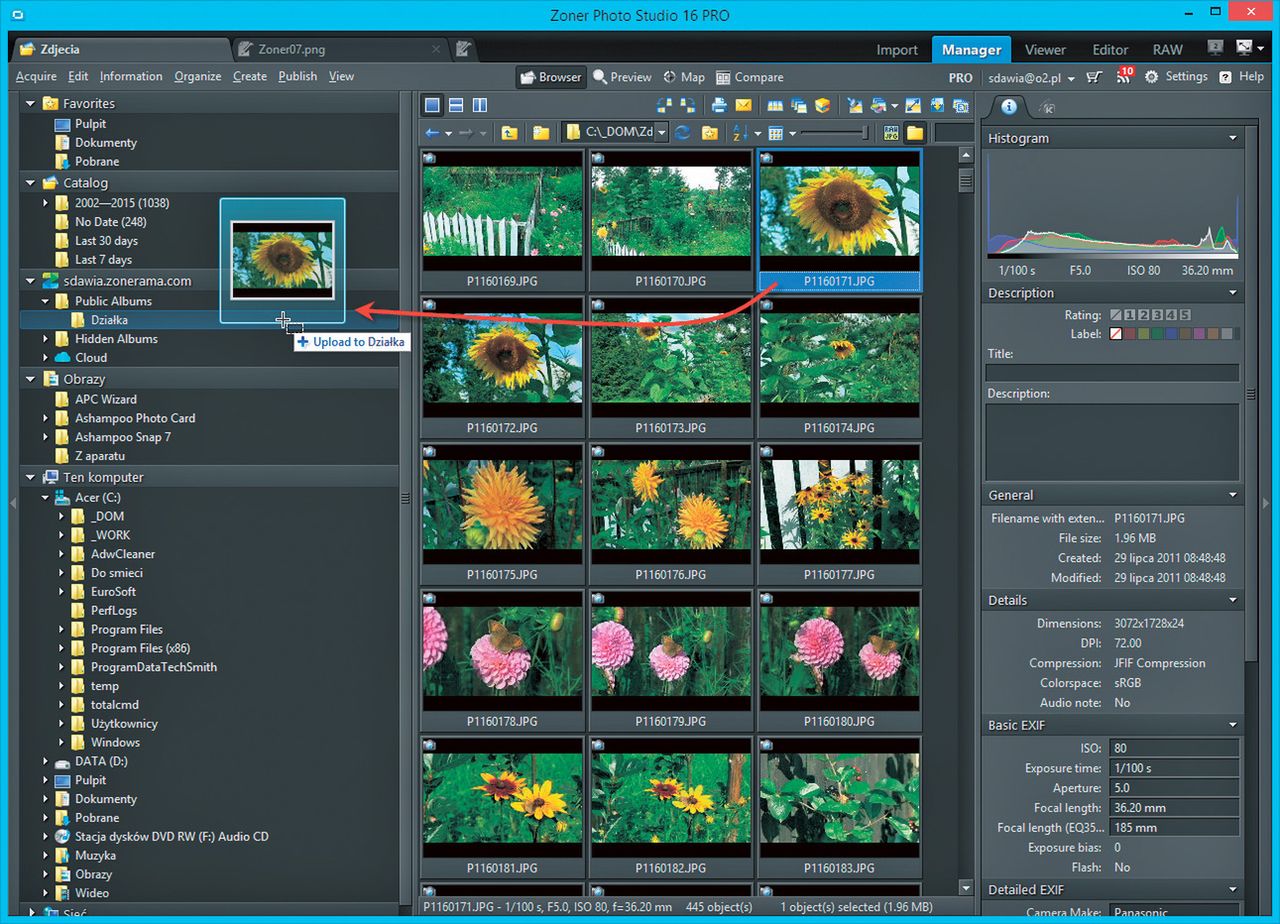
Task: Click the blue diagonal-arrow picture icon
Action: coord(913,105)
